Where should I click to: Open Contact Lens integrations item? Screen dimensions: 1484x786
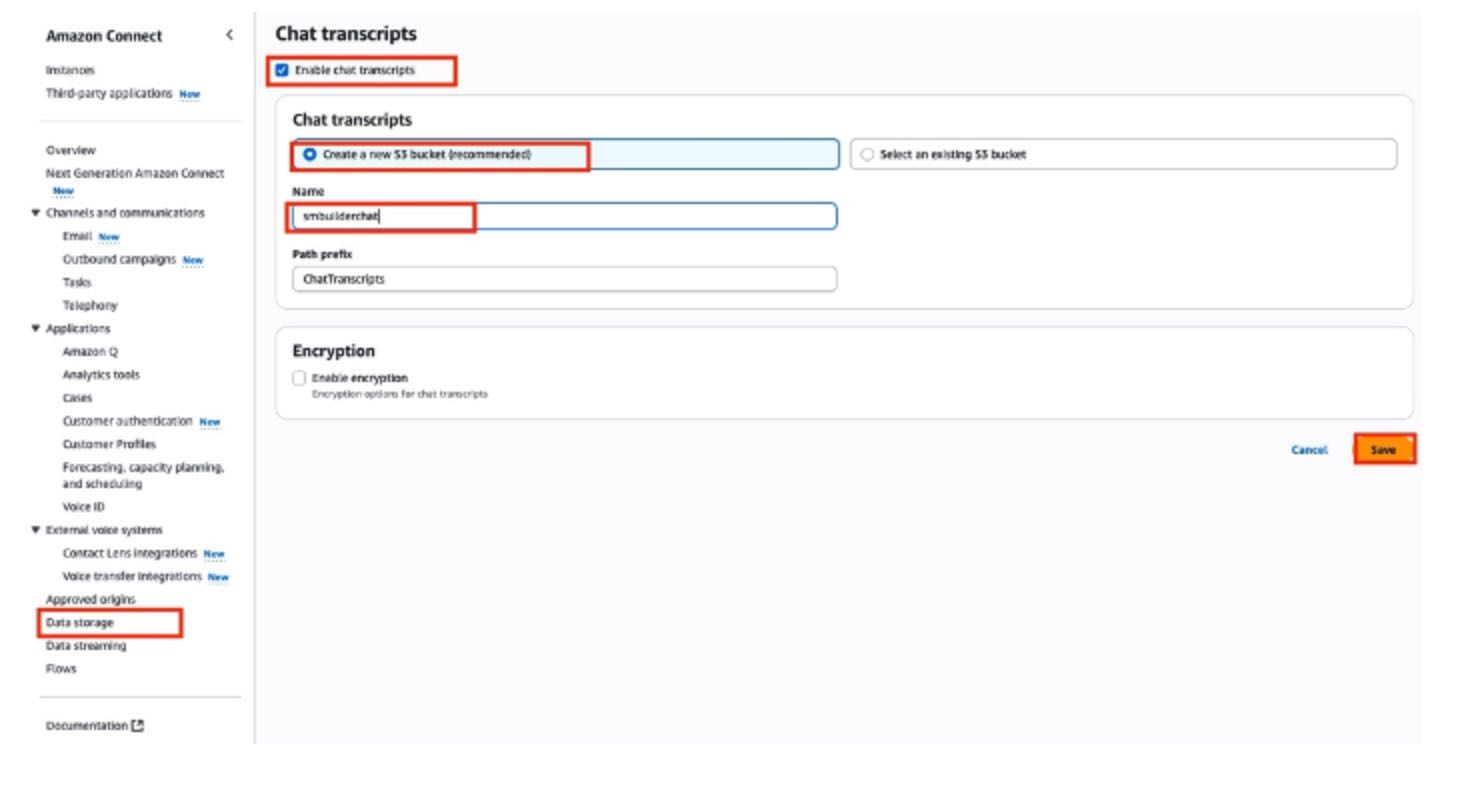click(x=130, y=553)
